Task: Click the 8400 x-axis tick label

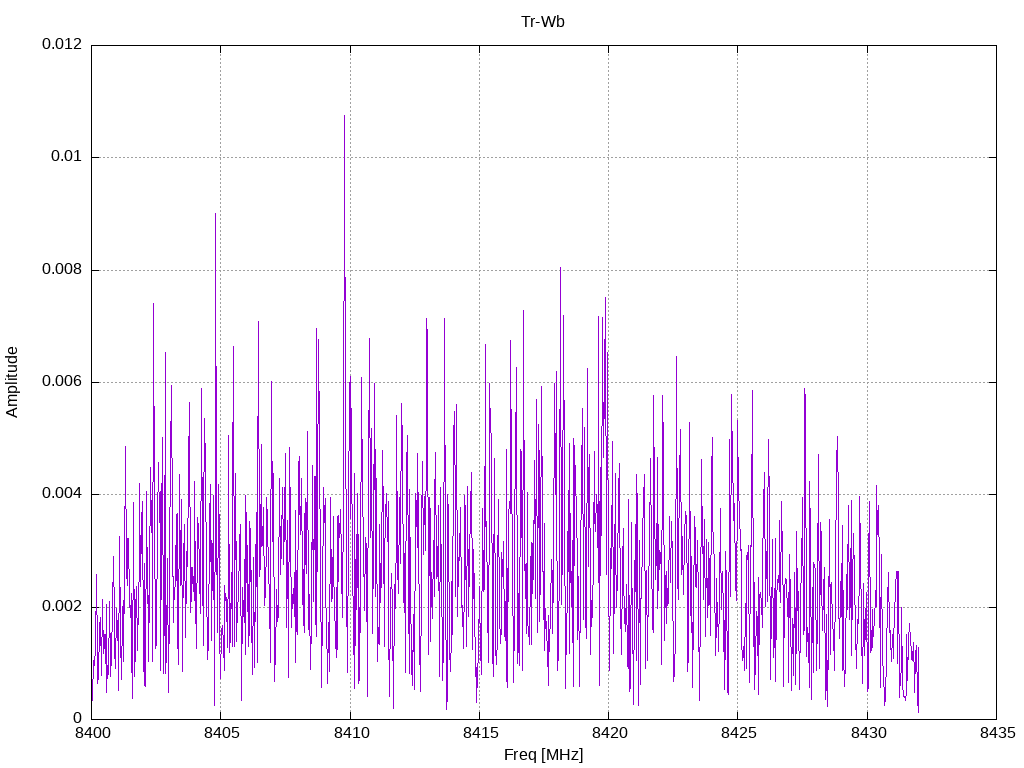Action: (x=92, y=733)
